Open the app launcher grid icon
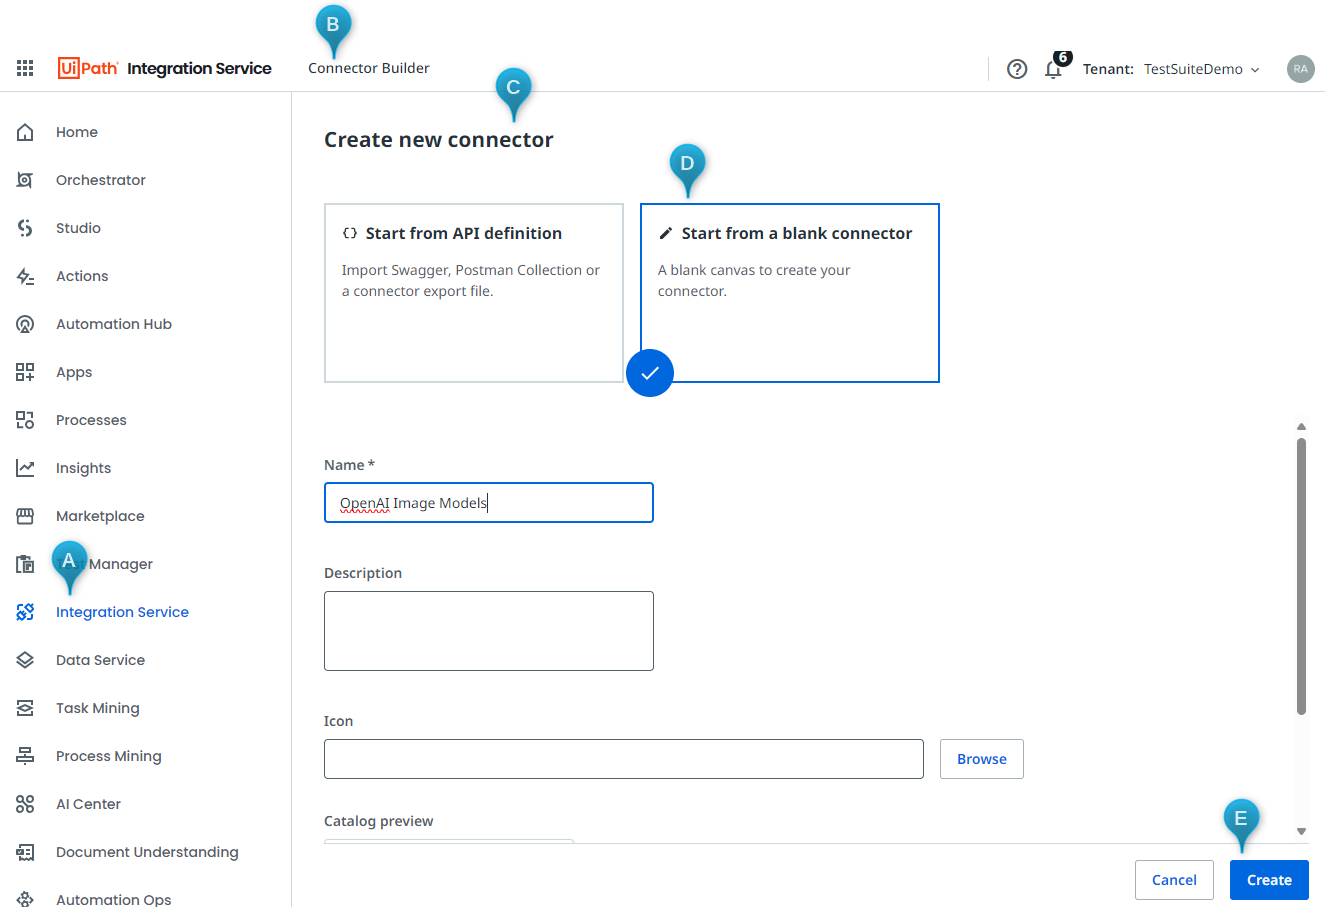Viewport: 1325px width, 907px height. click(25, 68)
